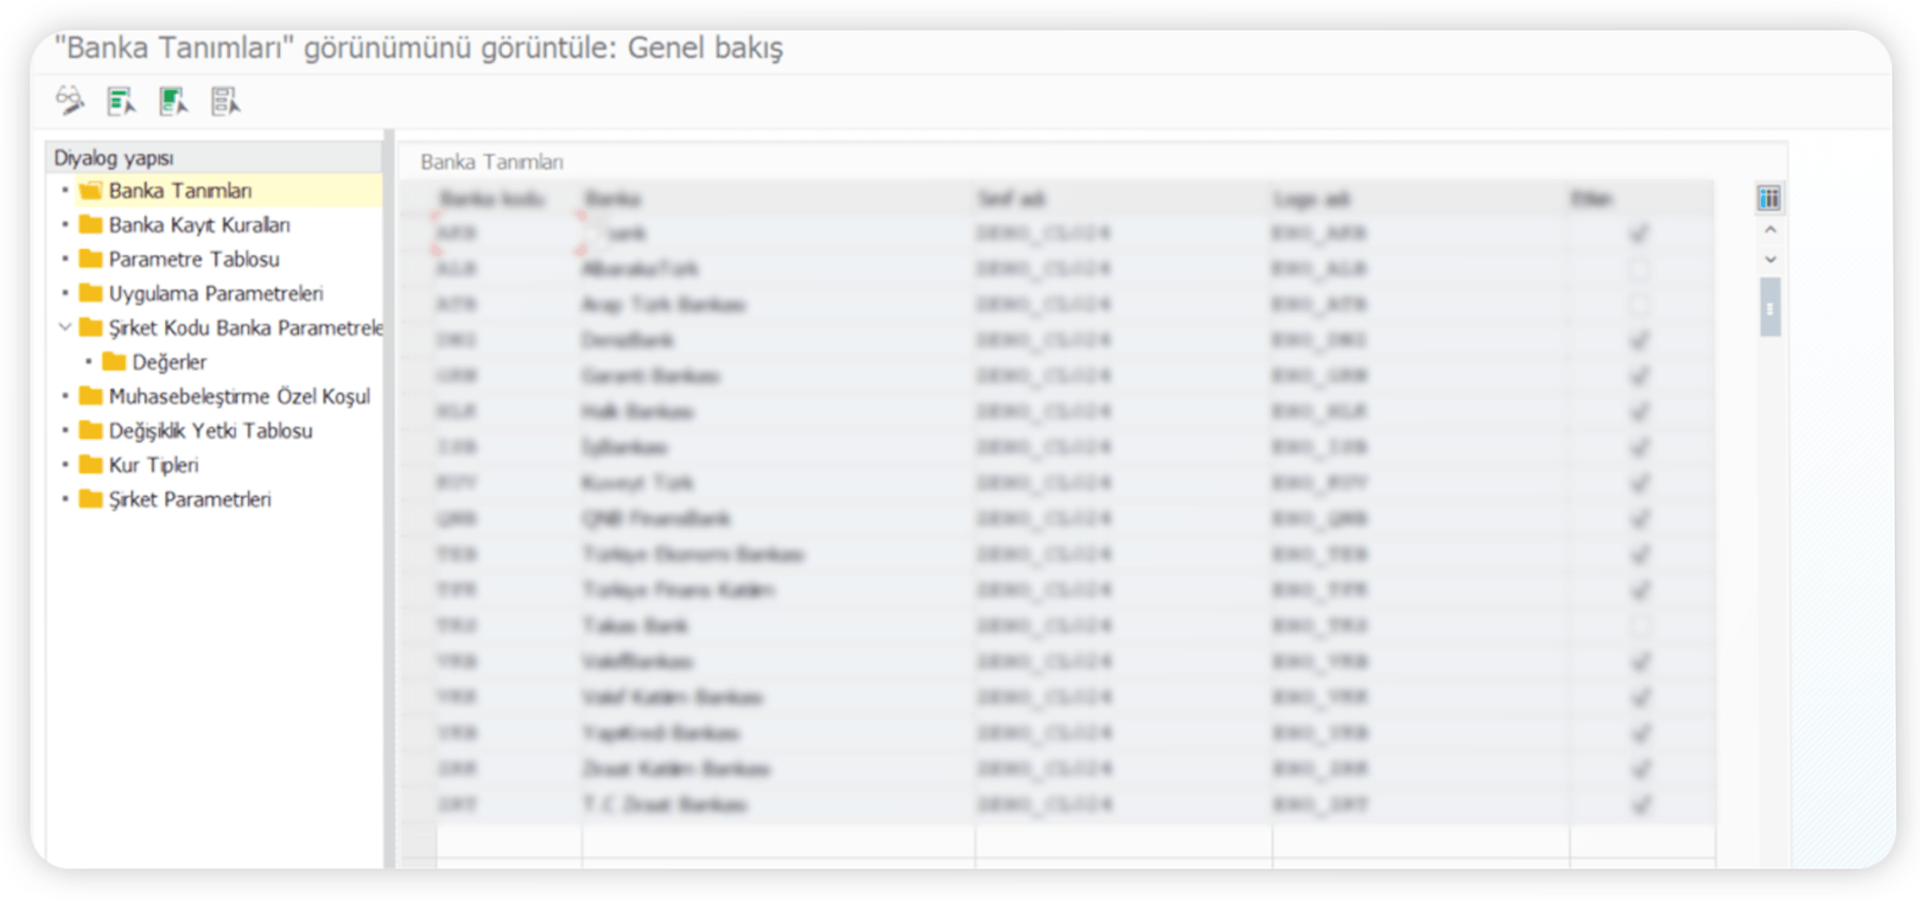
Task: Click the Deselect All toolbar icon
Action: (225, 101)
